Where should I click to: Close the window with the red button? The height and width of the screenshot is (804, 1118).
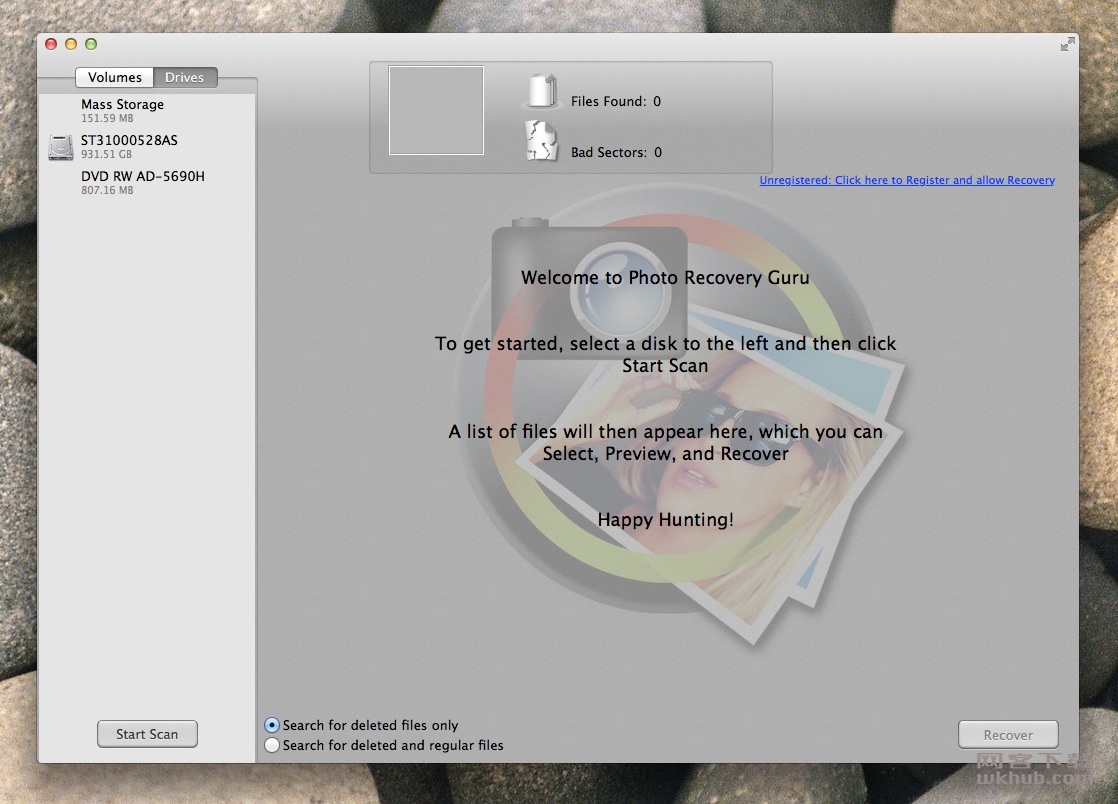51,44
